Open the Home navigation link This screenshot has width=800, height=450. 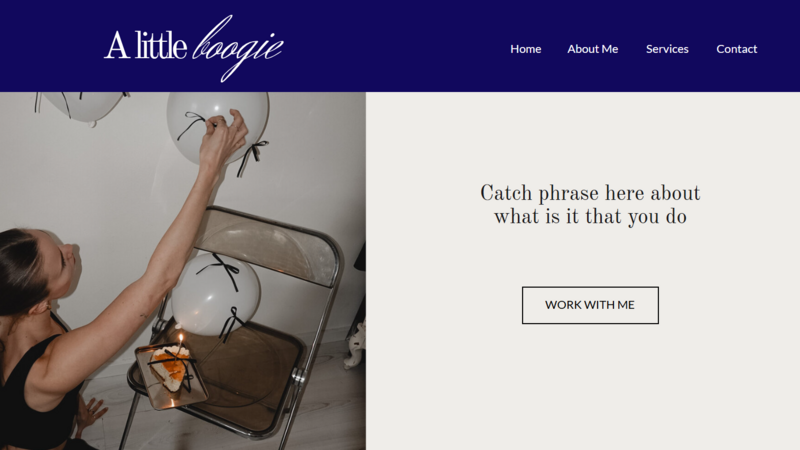click(x=526, y=49)
